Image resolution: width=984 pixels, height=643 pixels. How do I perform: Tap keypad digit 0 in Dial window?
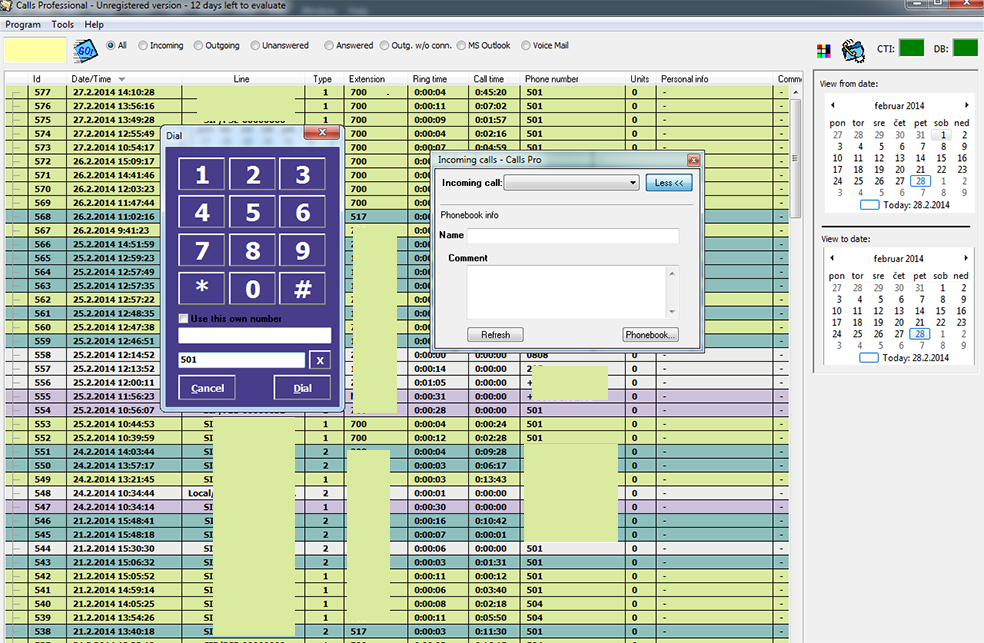tap(252, 289)
